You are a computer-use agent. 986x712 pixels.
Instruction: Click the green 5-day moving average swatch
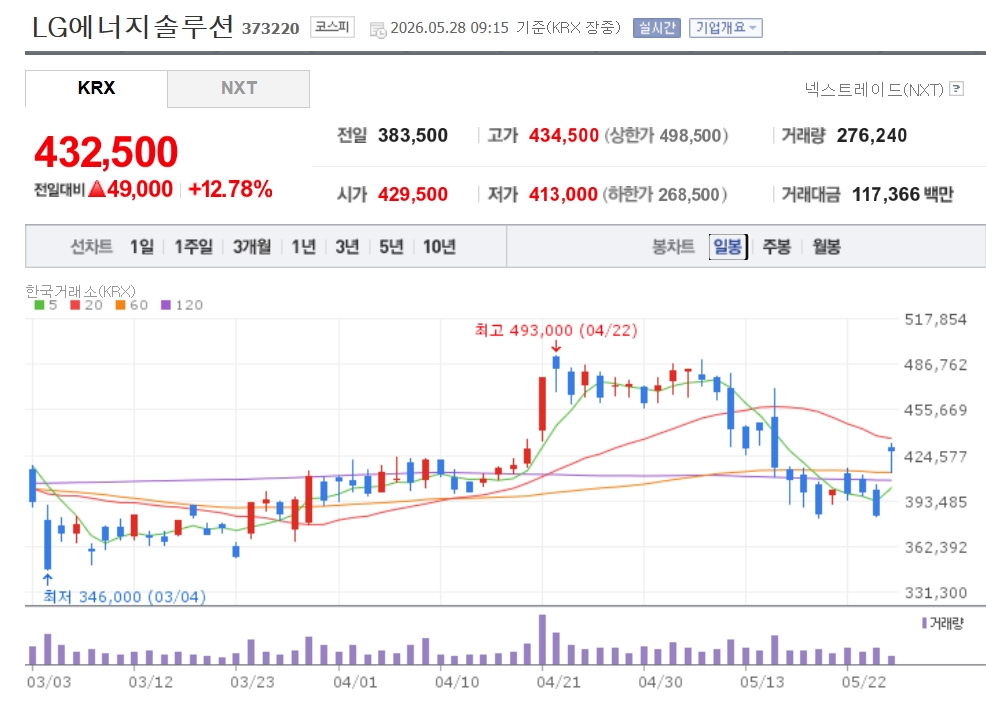39,305
